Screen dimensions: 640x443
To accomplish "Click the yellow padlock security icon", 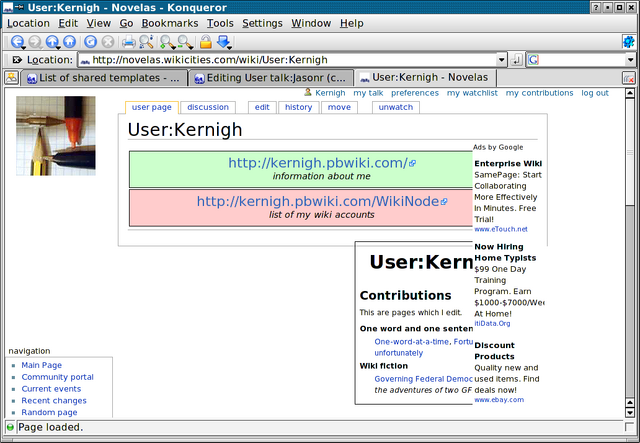I will click(x=205, y=41).
